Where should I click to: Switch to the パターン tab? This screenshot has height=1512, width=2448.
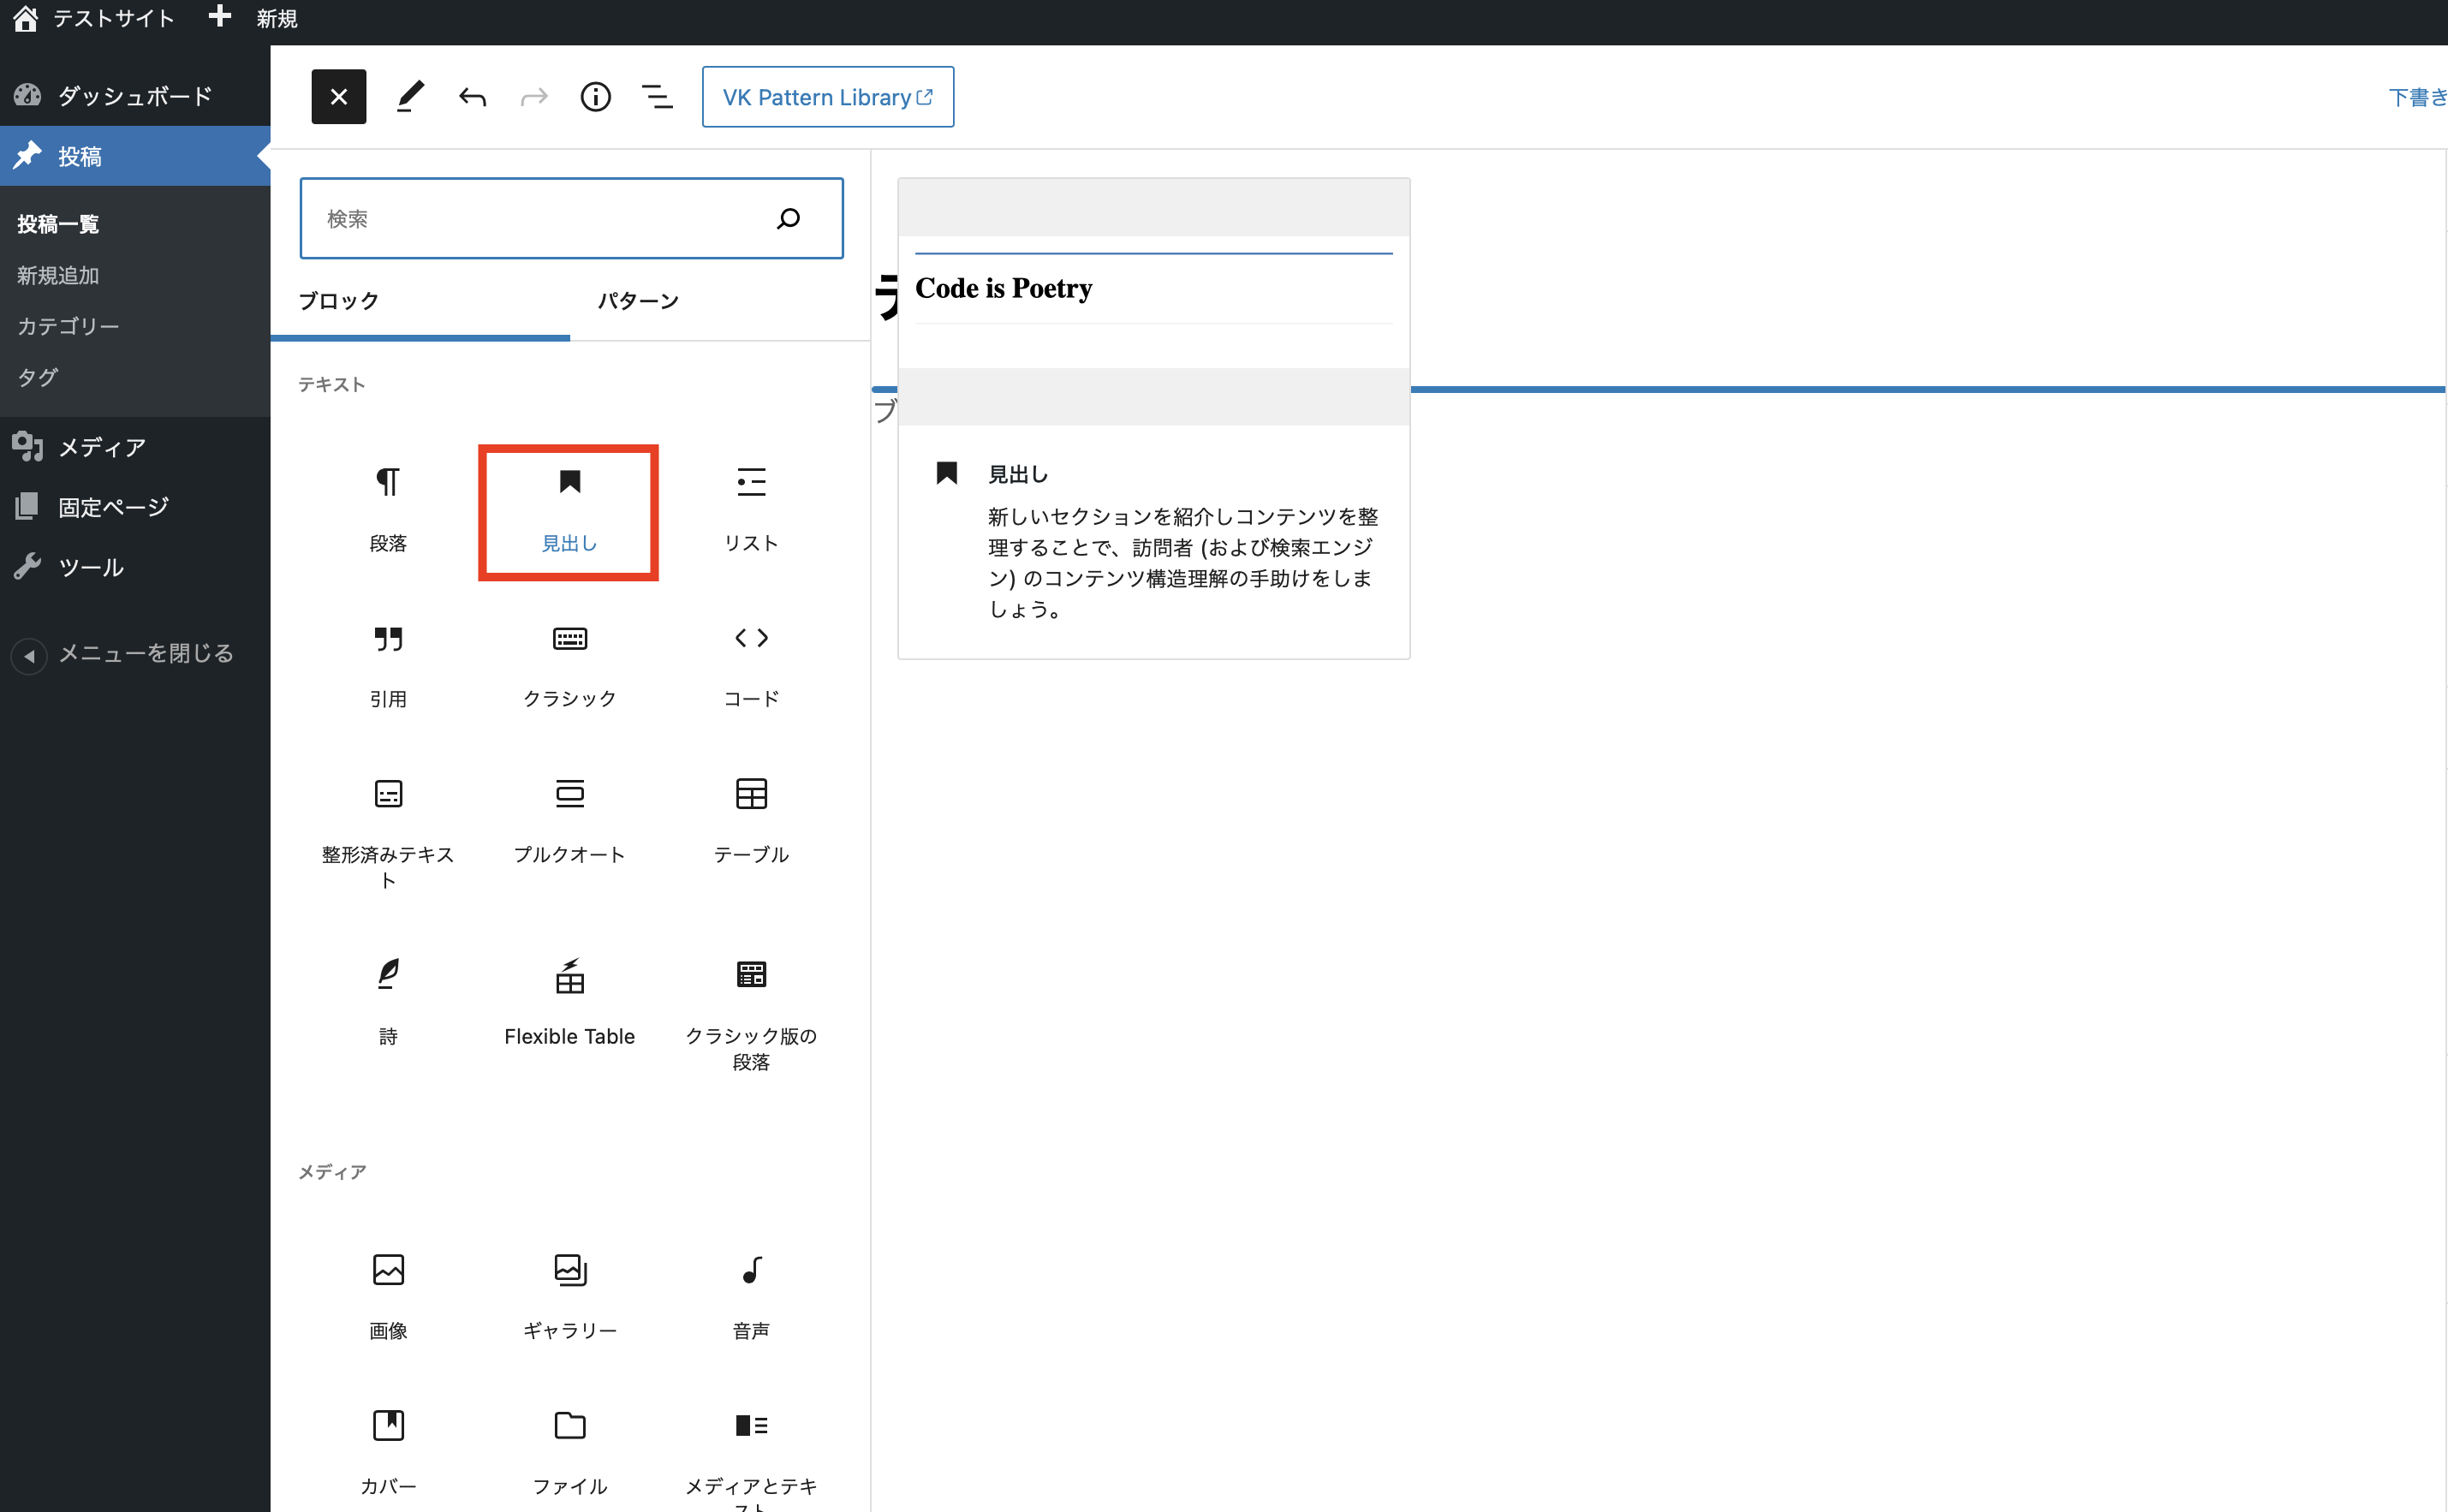coord(638,301)
